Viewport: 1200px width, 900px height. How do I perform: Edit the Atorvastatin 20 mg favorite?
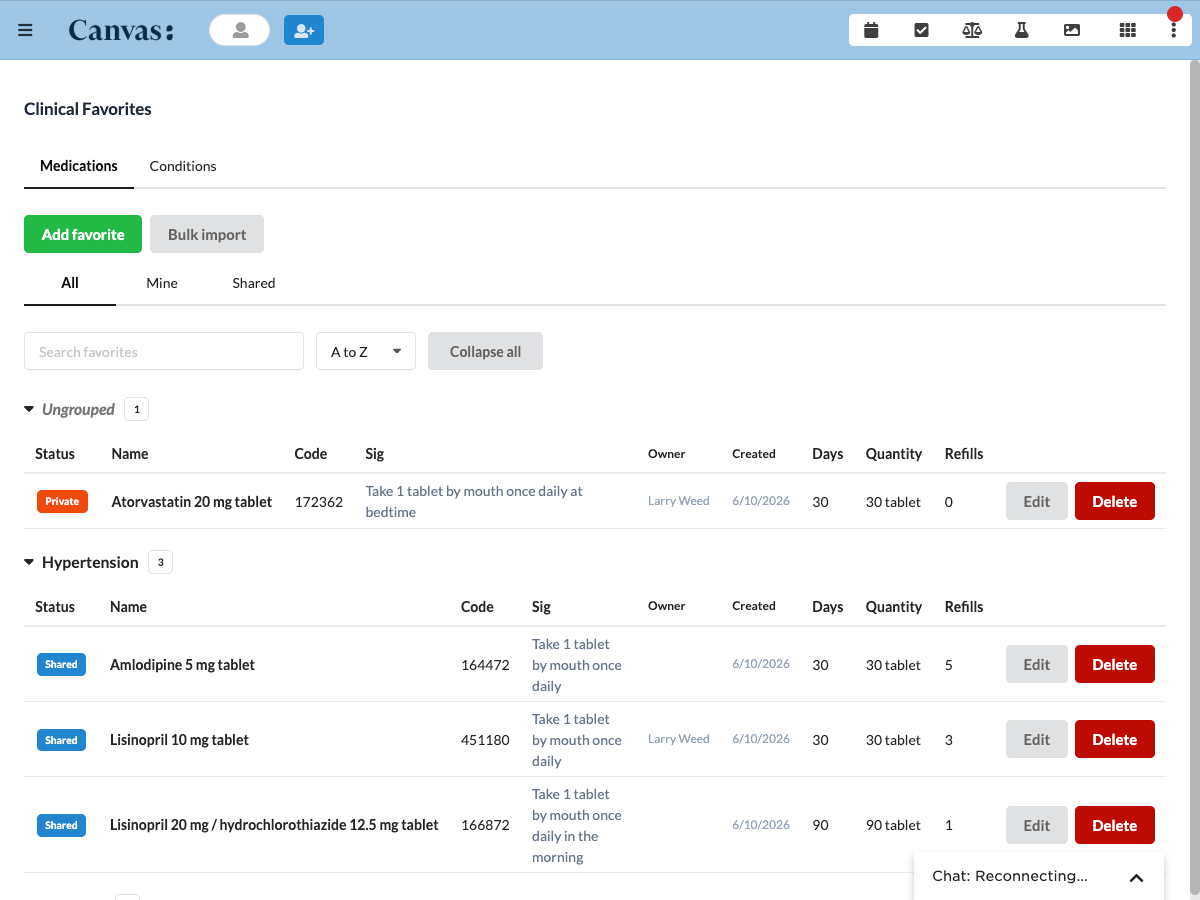(1037, 501)
